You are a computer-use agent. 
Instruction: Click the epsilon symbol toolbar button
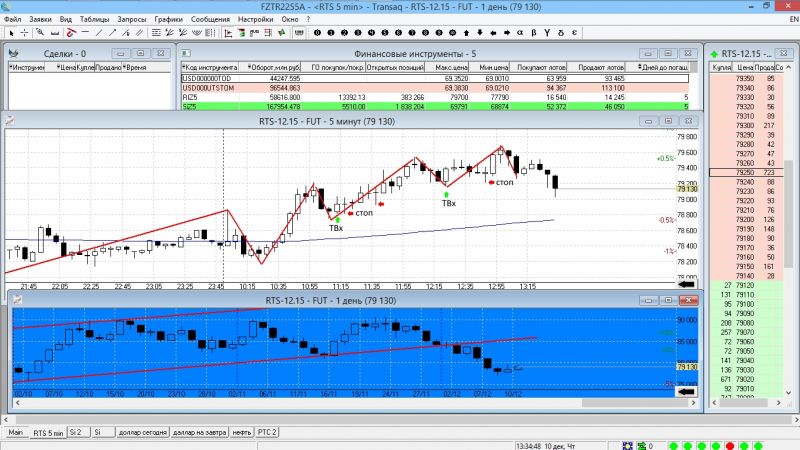pyautogui.click(x=574, y=33)
